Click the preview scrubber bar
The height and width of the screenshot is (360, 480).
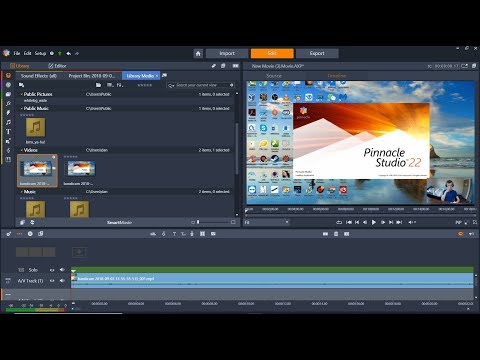coord(361,215)
